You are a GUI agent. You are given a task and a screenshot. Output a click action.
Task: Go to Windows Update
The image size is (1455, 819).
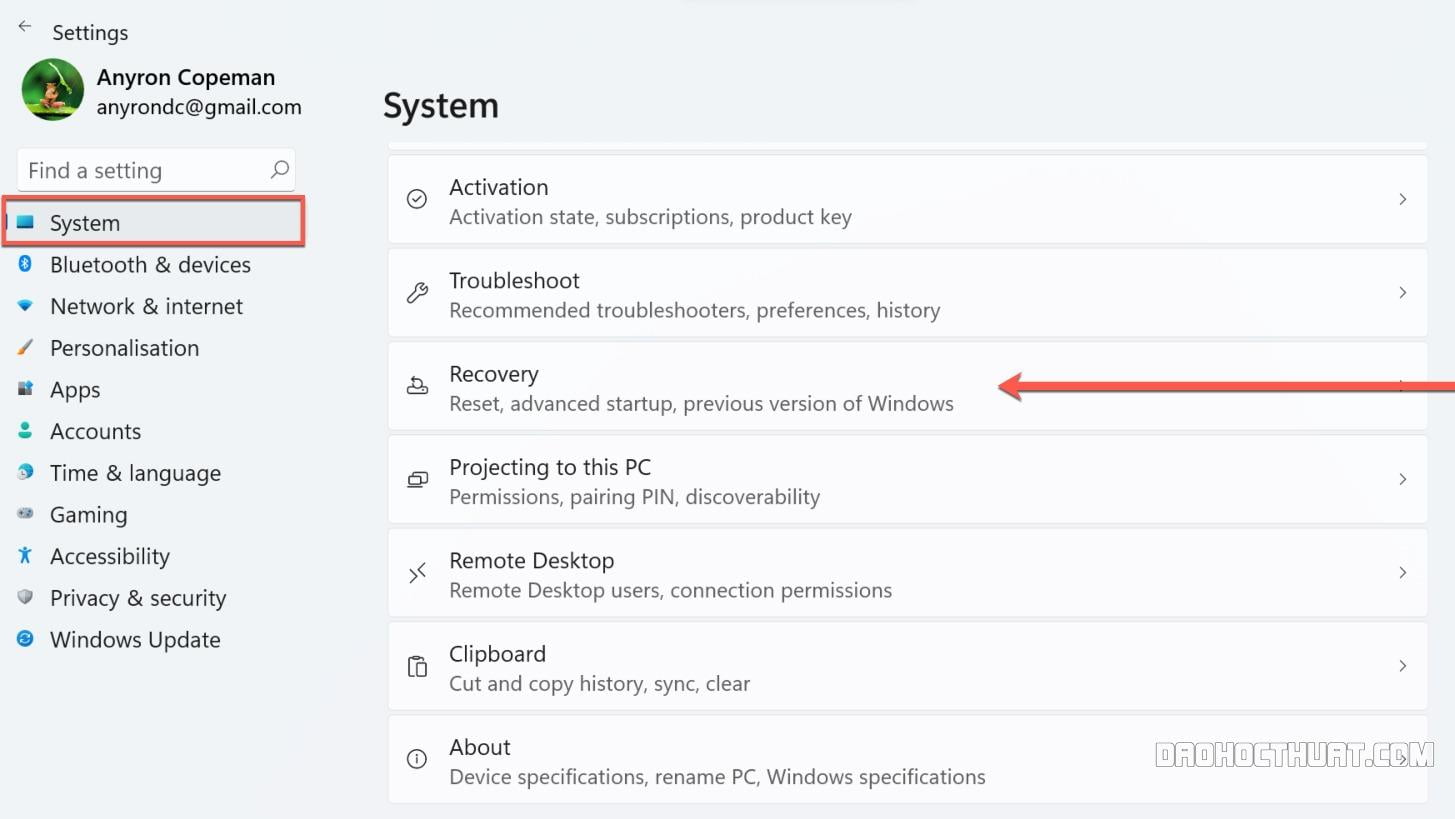point(135,640)
